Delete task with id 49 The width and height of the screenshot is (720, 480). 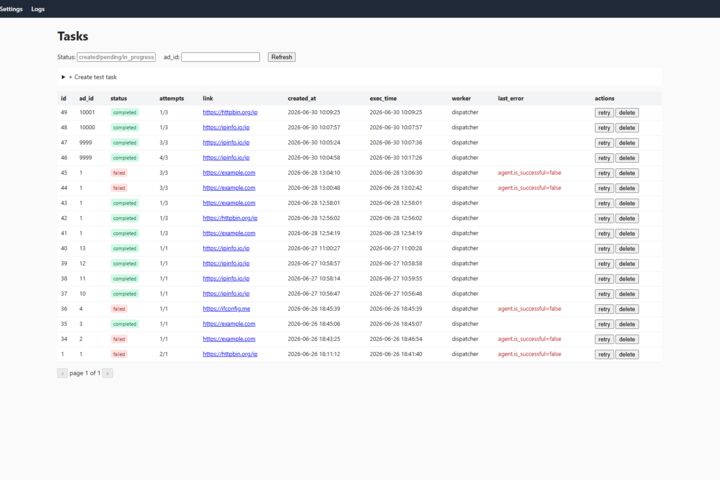click(627, 113)
